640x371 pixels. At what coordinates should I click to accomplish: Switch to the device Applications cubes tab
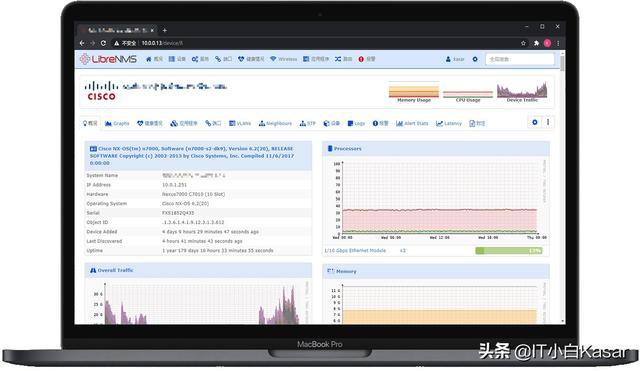point(184,123)
